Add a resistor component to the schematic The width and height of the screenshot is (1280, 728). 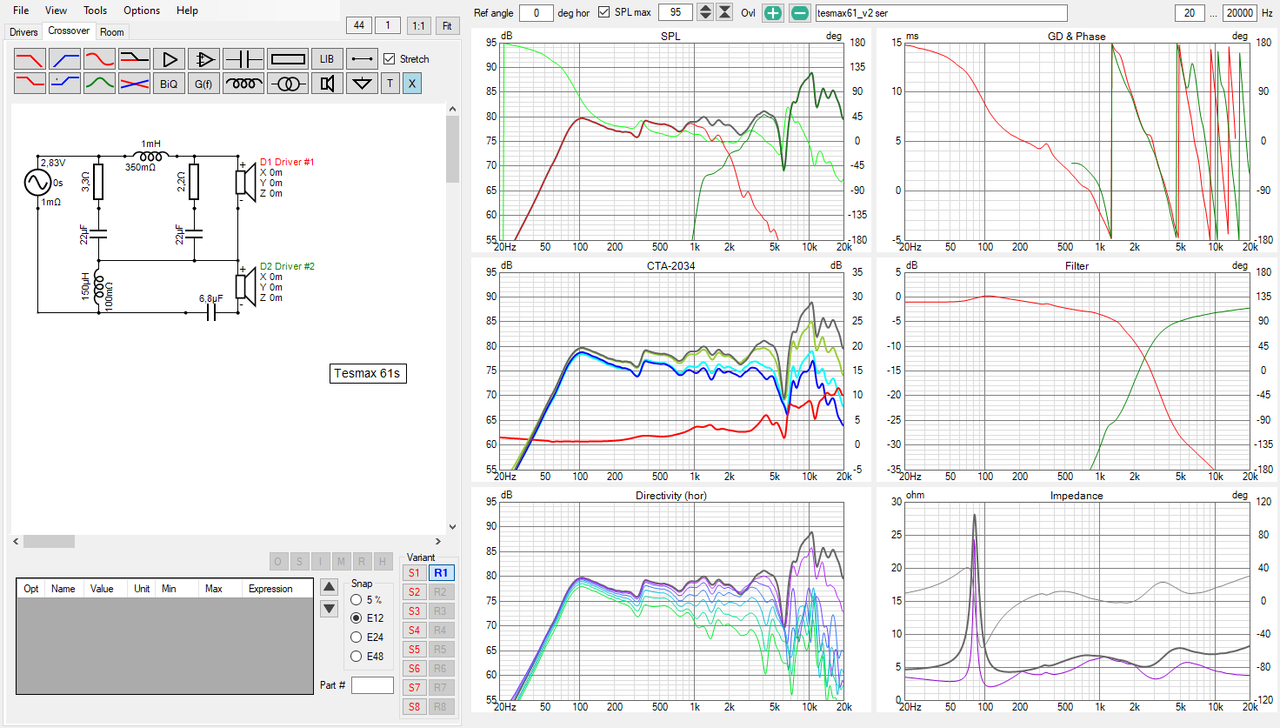[287, 59]
